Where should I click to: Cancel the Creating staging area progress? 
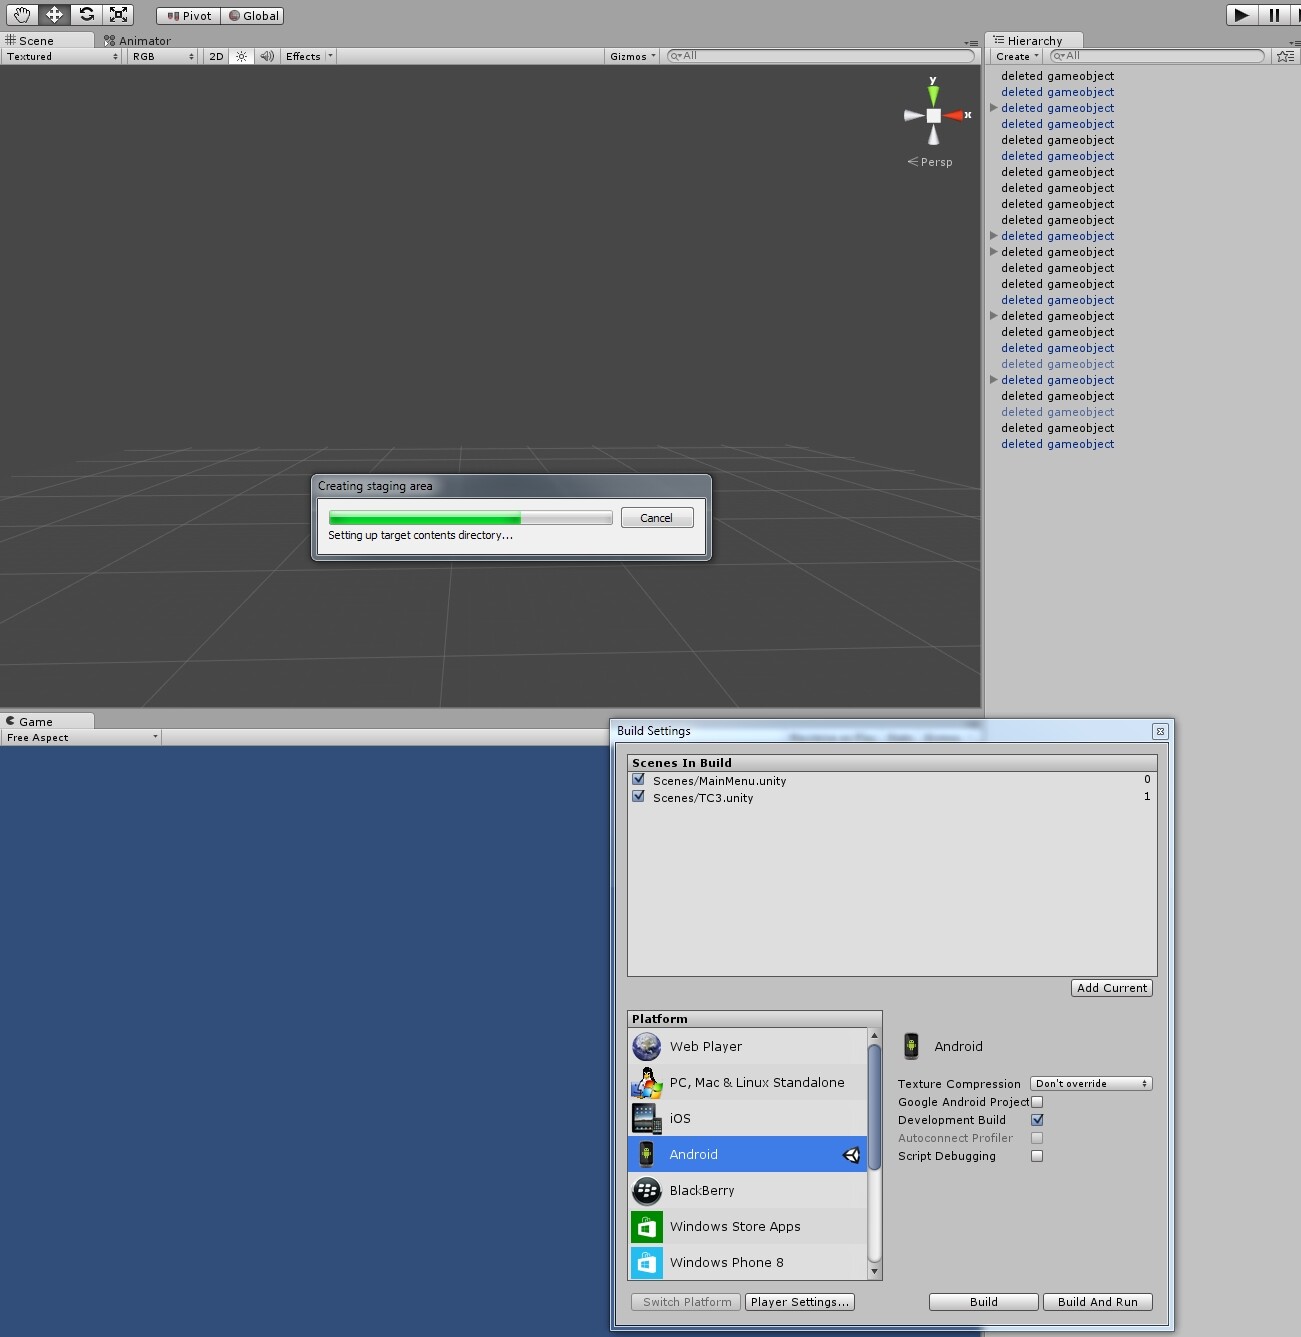click(657, 518)
